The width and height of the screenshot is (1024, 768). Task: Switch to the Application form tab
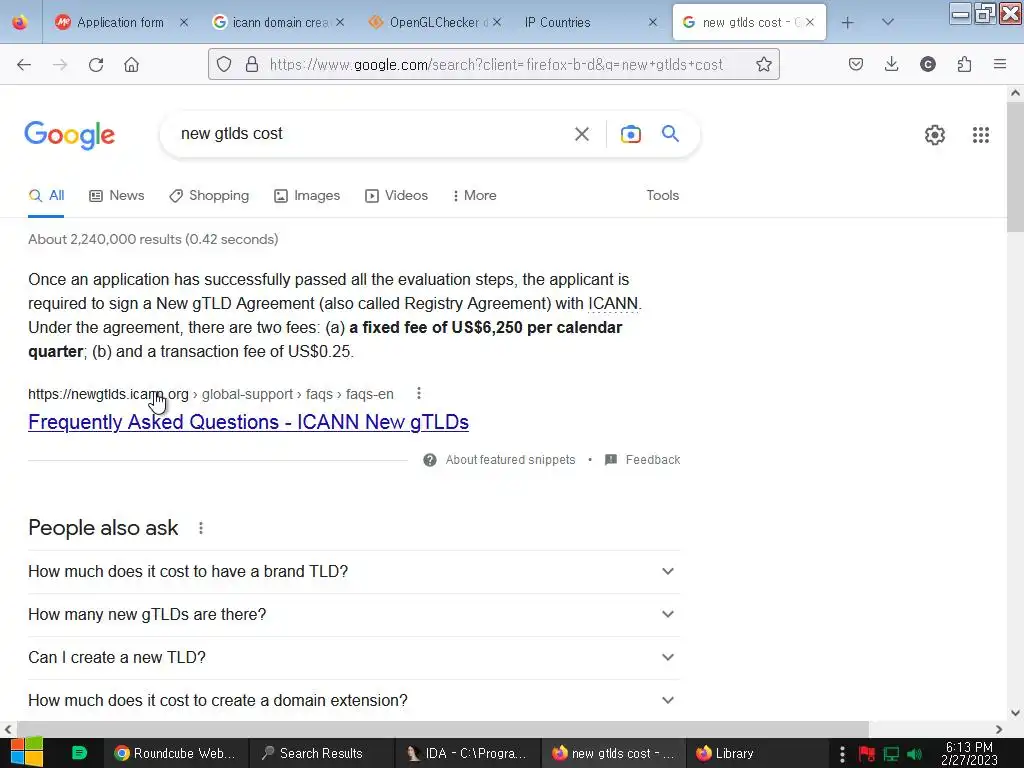121,22
